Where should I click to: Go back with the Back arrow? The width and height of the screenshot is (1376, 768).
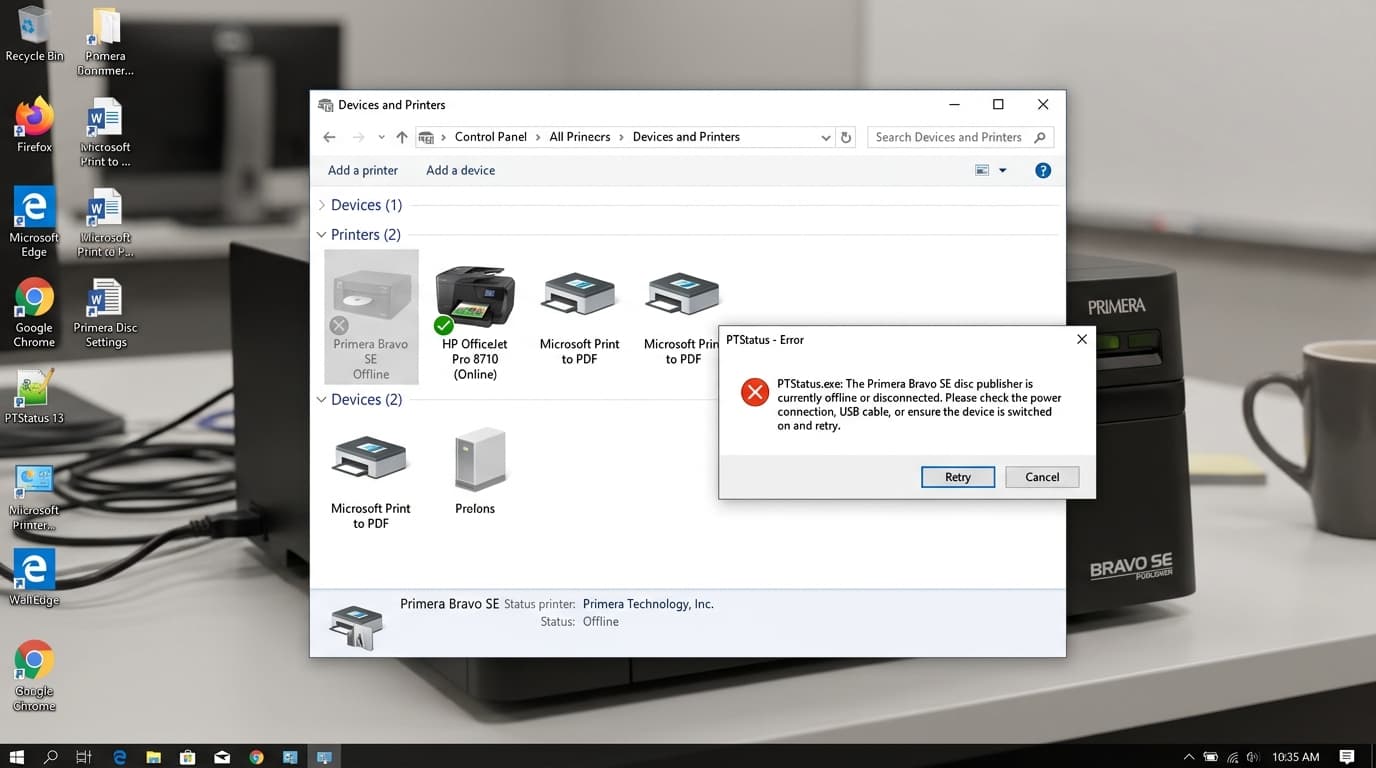[330, 137]
